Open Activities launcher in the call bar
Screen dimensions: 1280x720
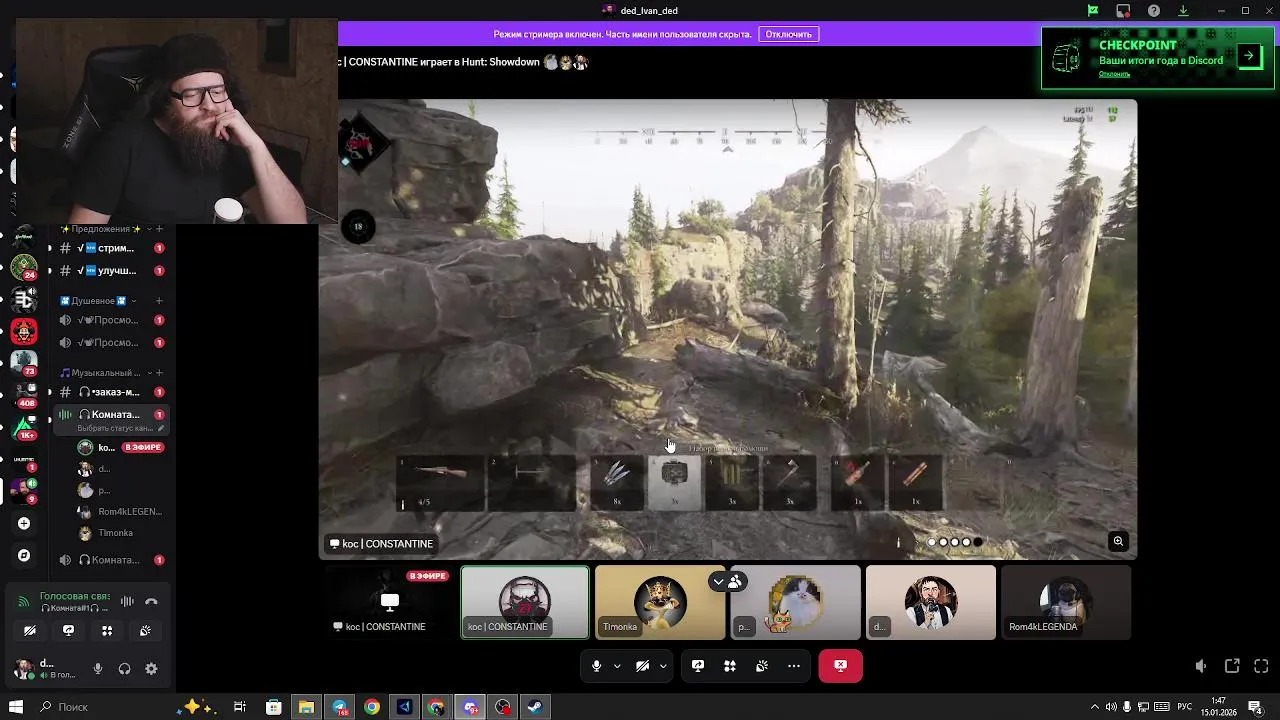point(730,666)
